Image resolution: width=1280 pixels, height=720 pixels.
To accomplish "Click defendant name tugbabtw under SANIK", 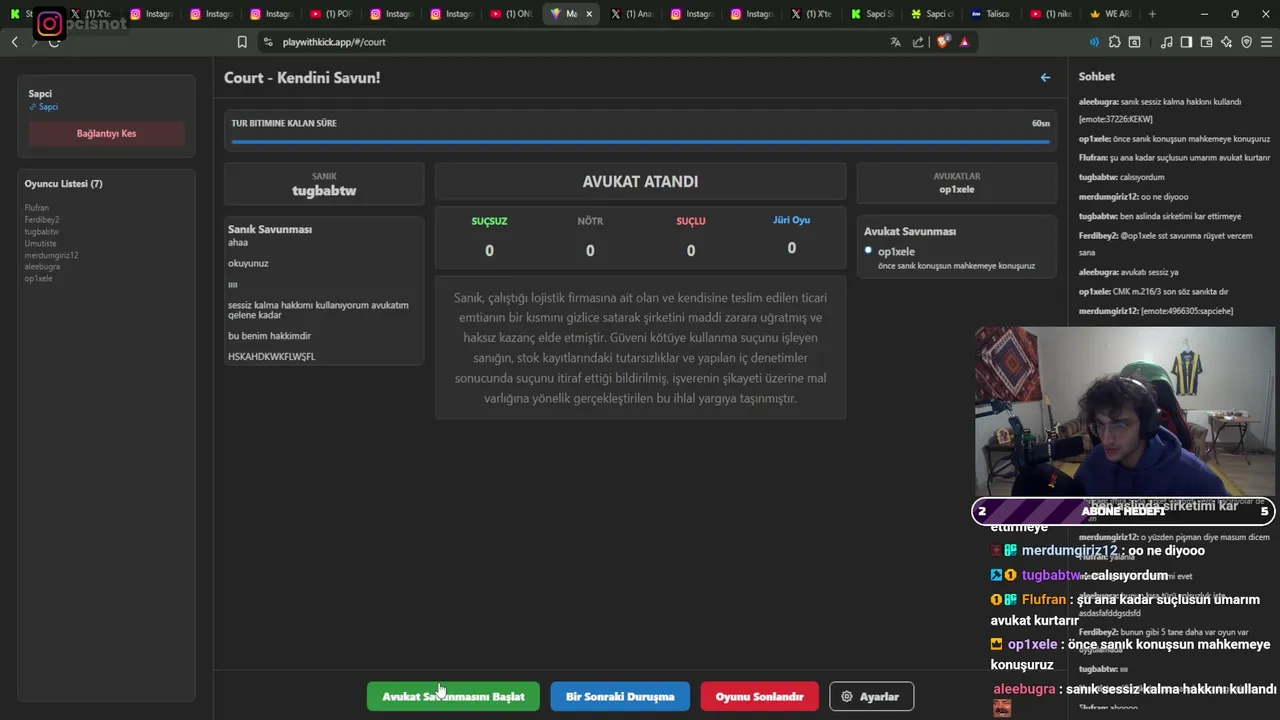I will click(x=324, y=190).
